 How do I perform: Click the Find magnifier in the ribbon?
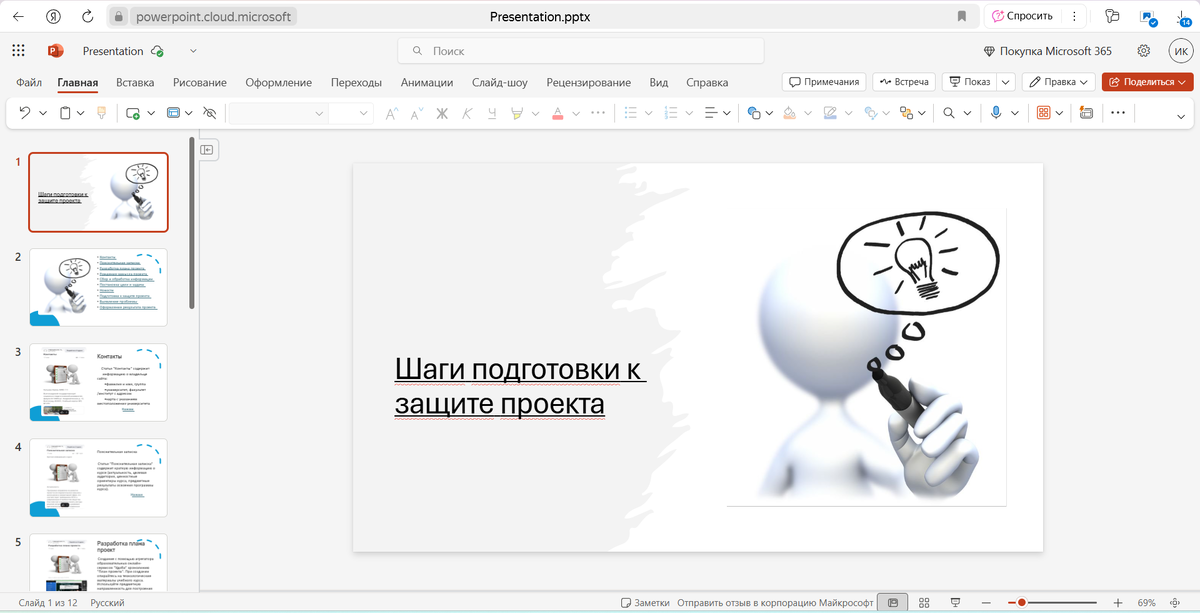click(x=950, y=113)
